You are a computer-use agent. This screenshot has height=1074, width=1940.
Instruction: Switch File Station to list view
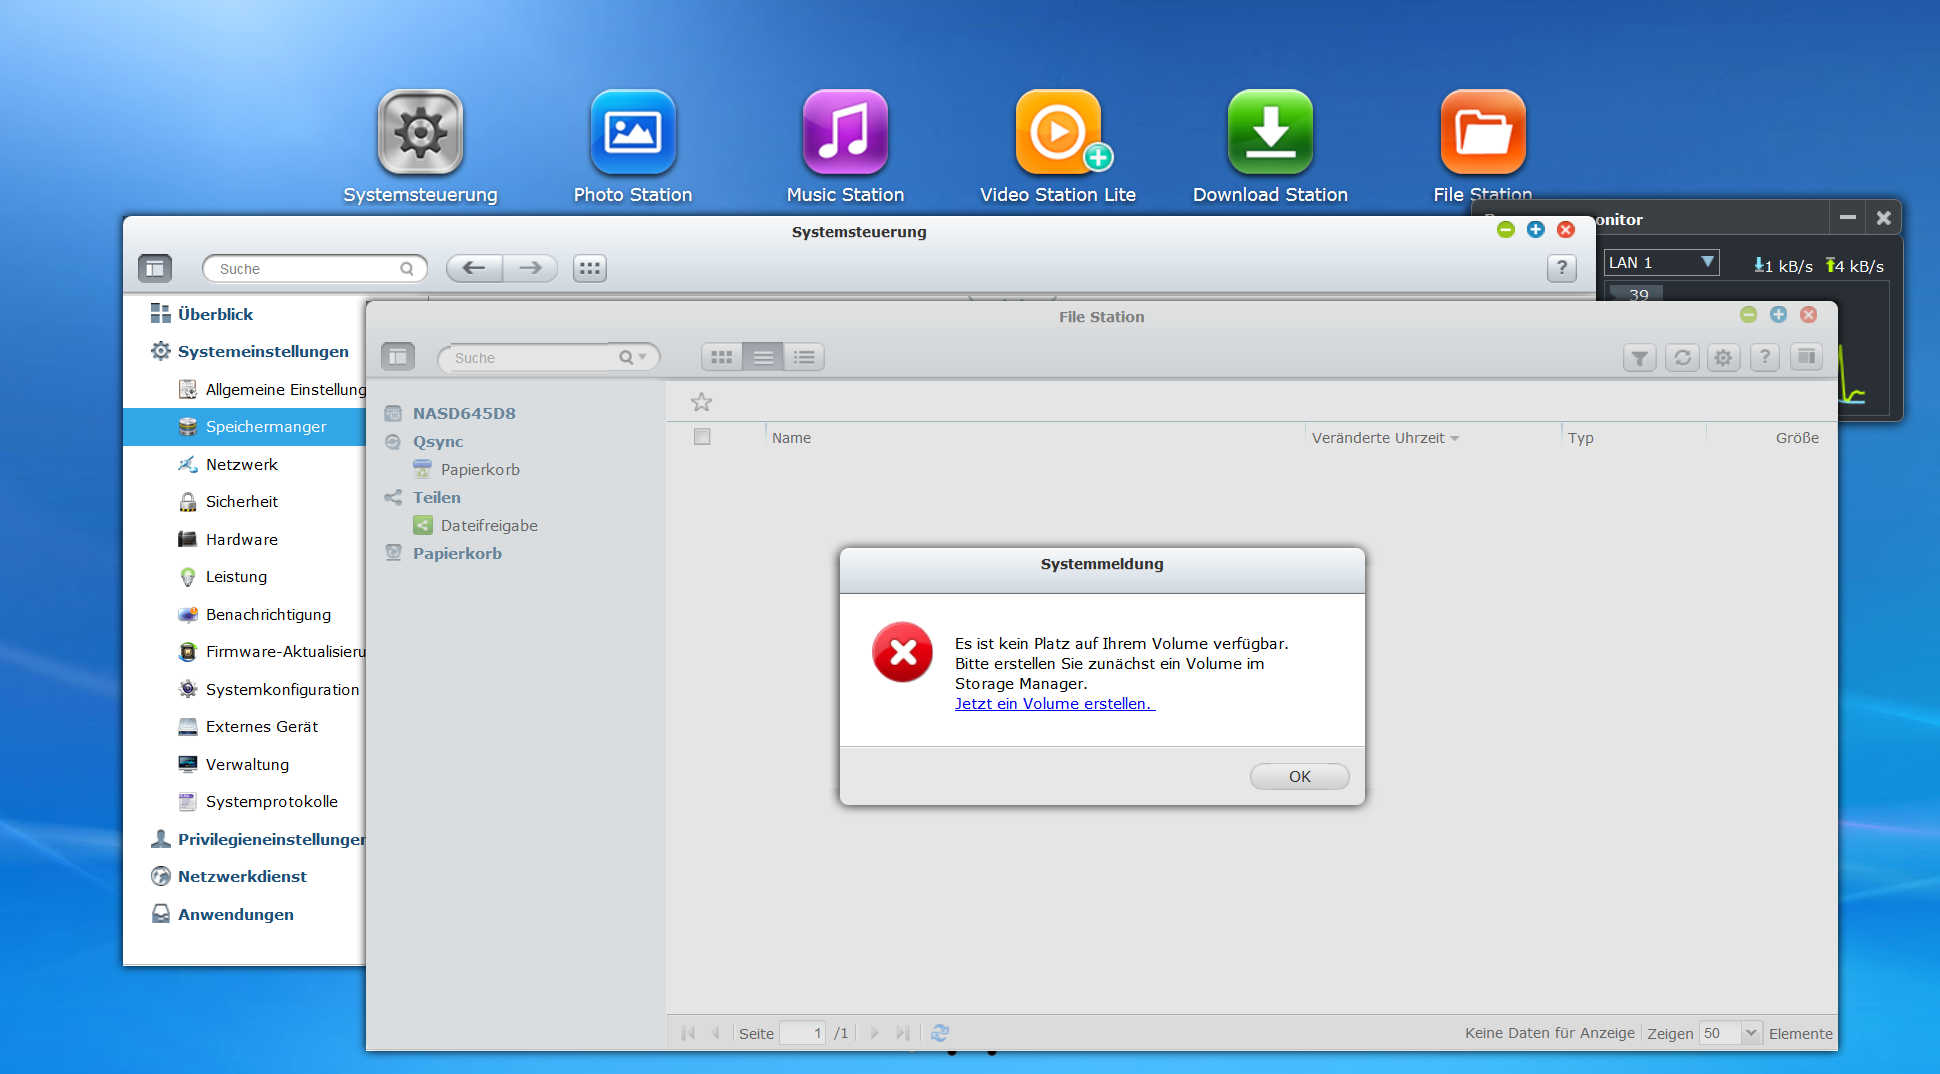(x=763, y=357)
